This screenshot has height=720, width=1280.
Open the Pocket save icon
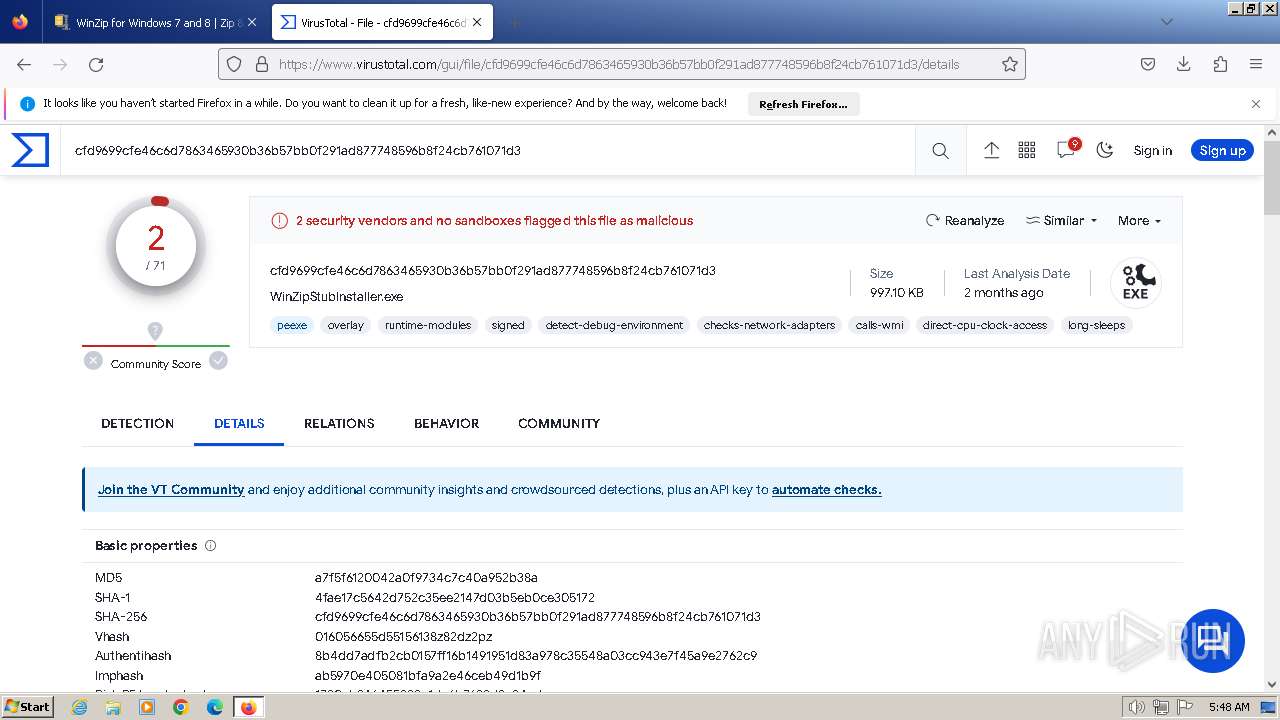[1148, 64]
